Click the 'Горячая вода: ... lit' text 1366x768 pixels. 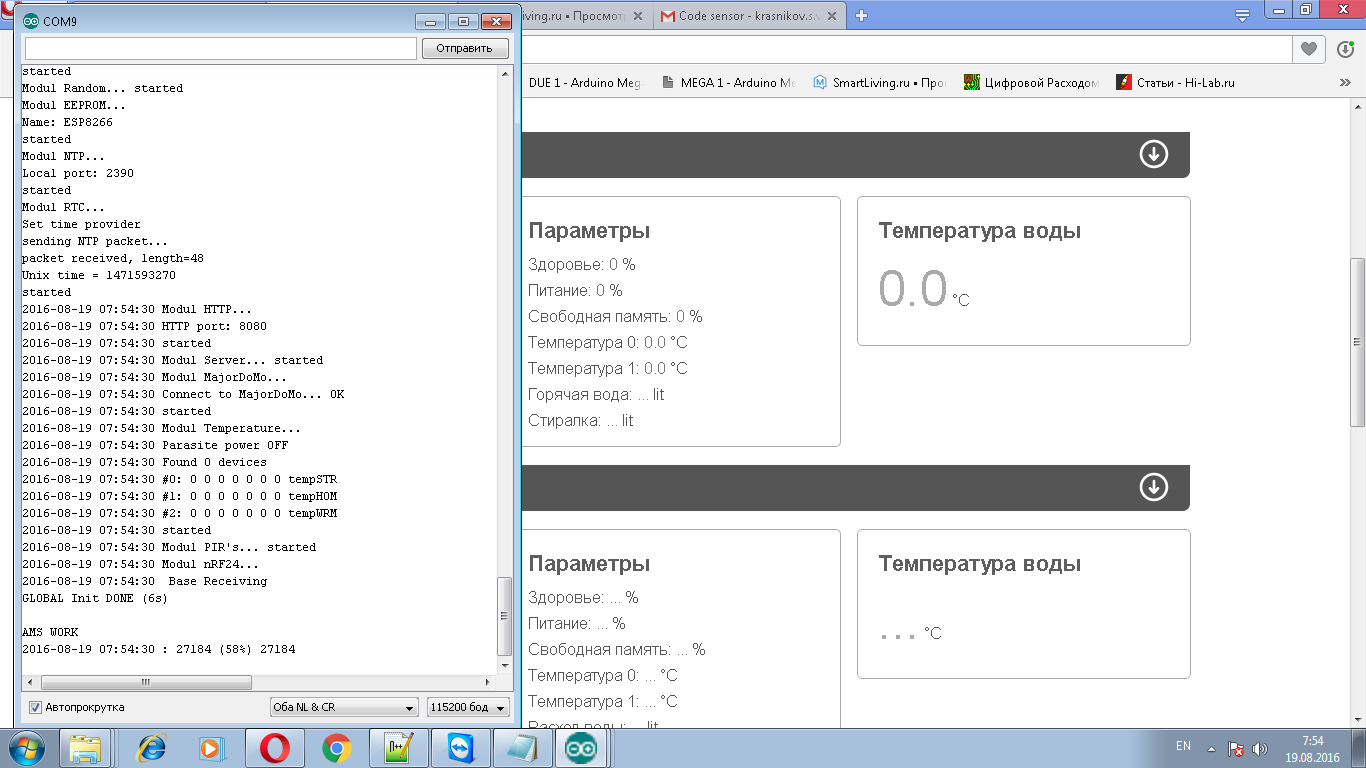pyautogui.click(x=596, y=395)
